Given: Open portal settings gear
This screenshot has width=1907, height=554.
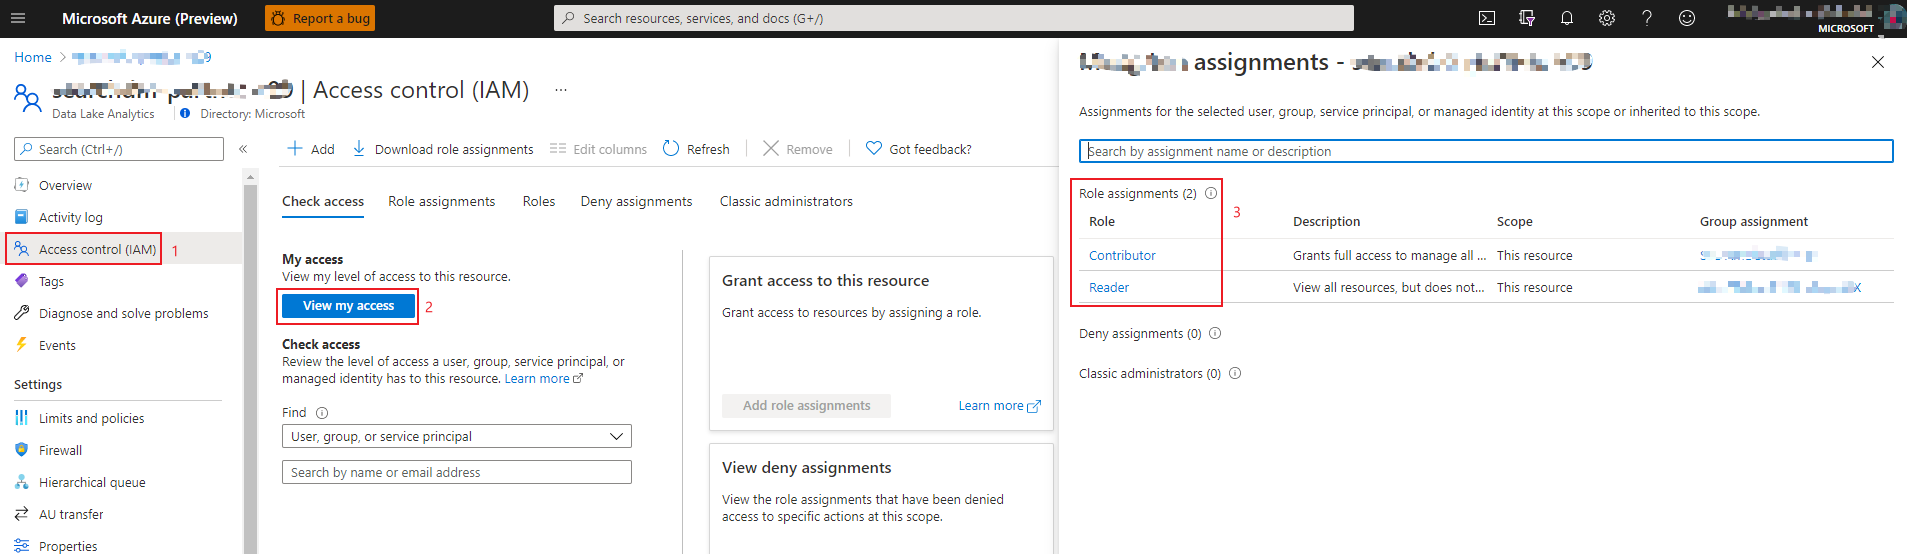Looking at the screenshot, I should click(1607, 18).
